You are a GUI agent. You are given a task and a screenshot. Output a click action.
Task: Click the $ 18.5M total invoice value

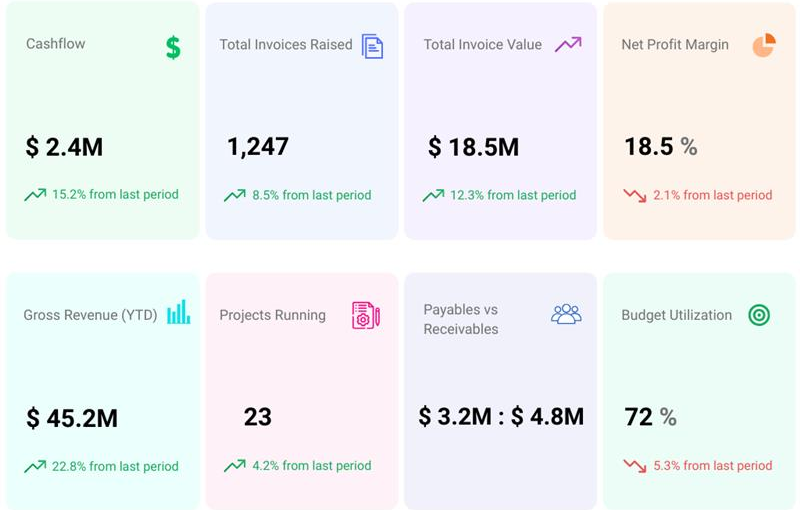pos(473,147)
